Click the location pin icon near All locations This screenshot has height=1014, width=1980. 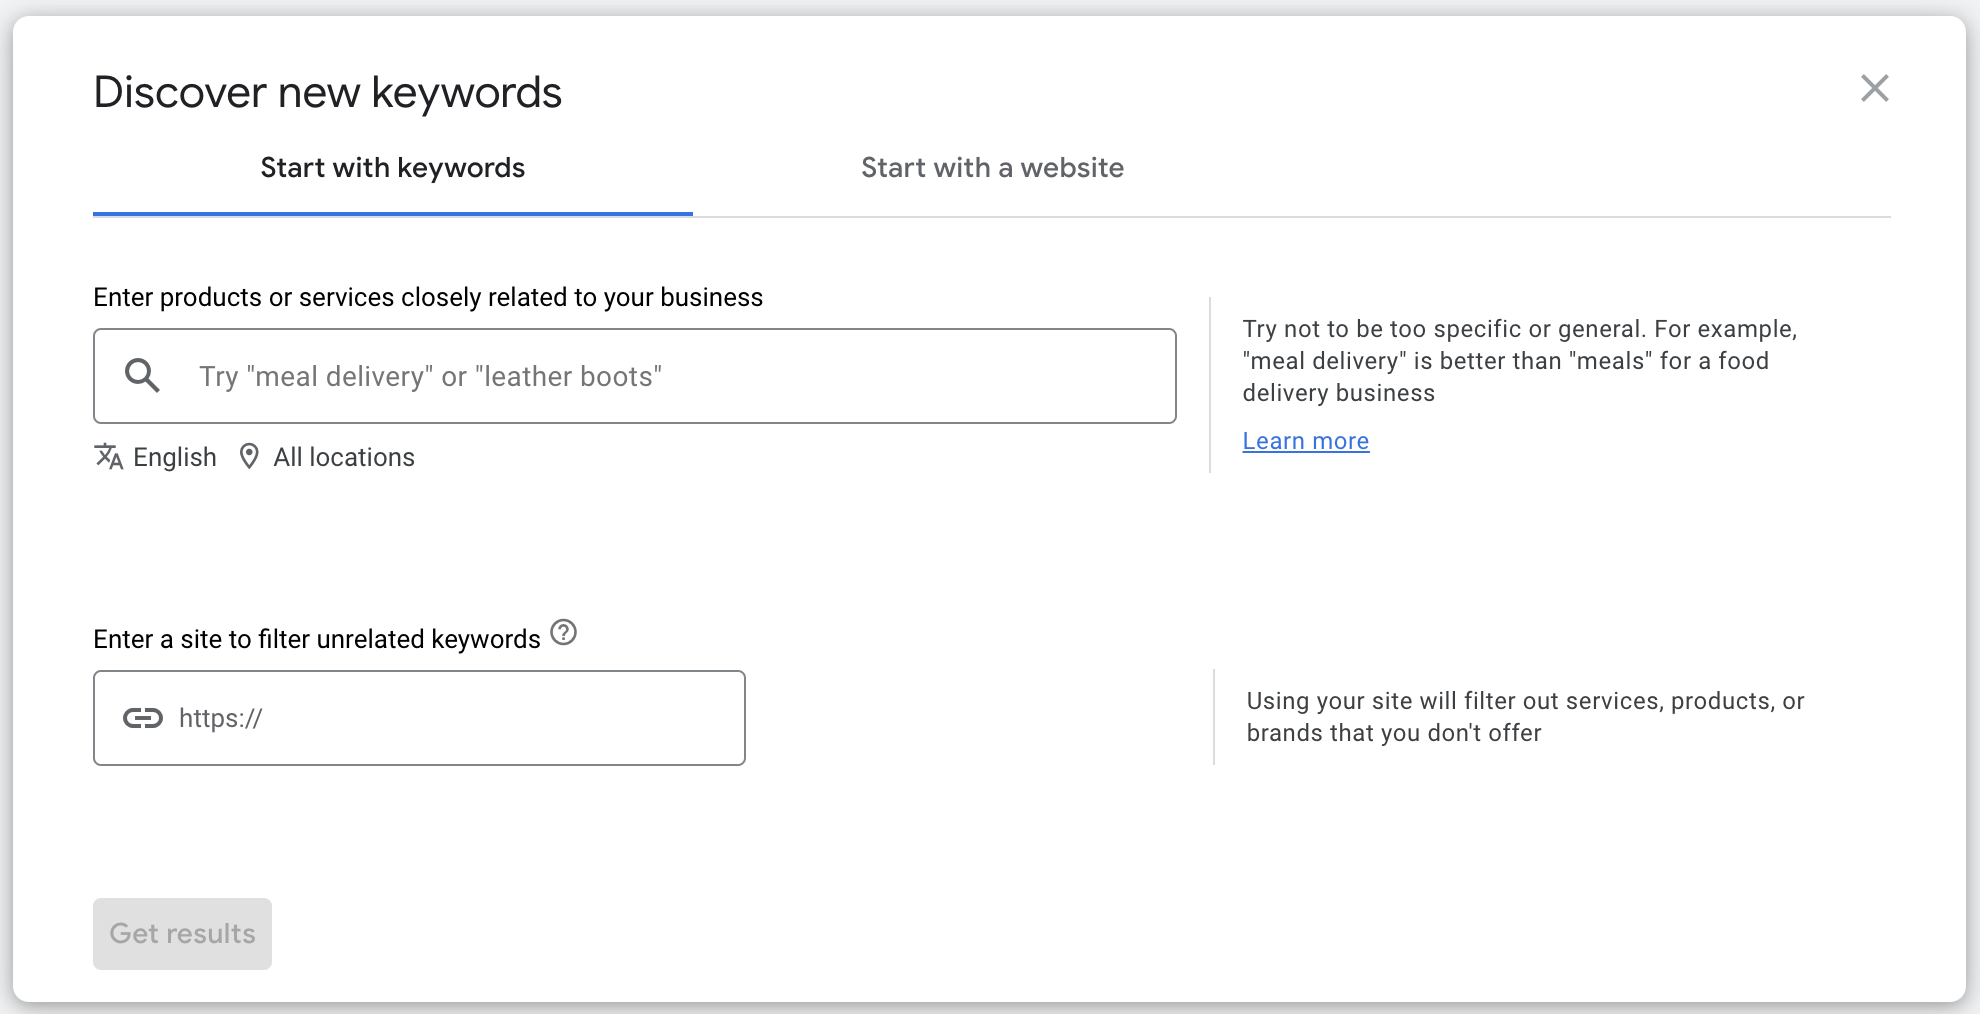tap(250, 457)
